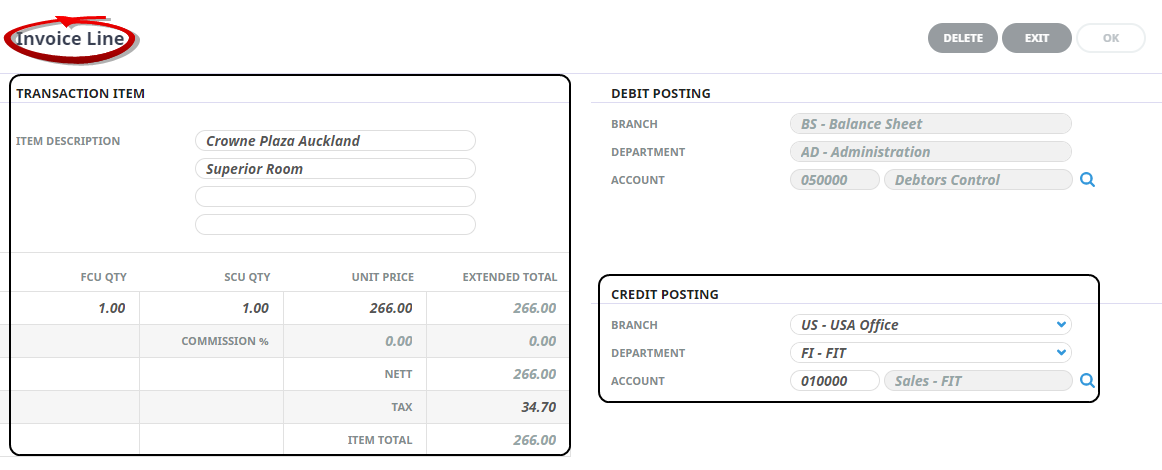Image resolution: width=1162 pixels, height=470 pixels.
Task: Click the Credit Posting account number 010000 field
Action: [834, 381]
